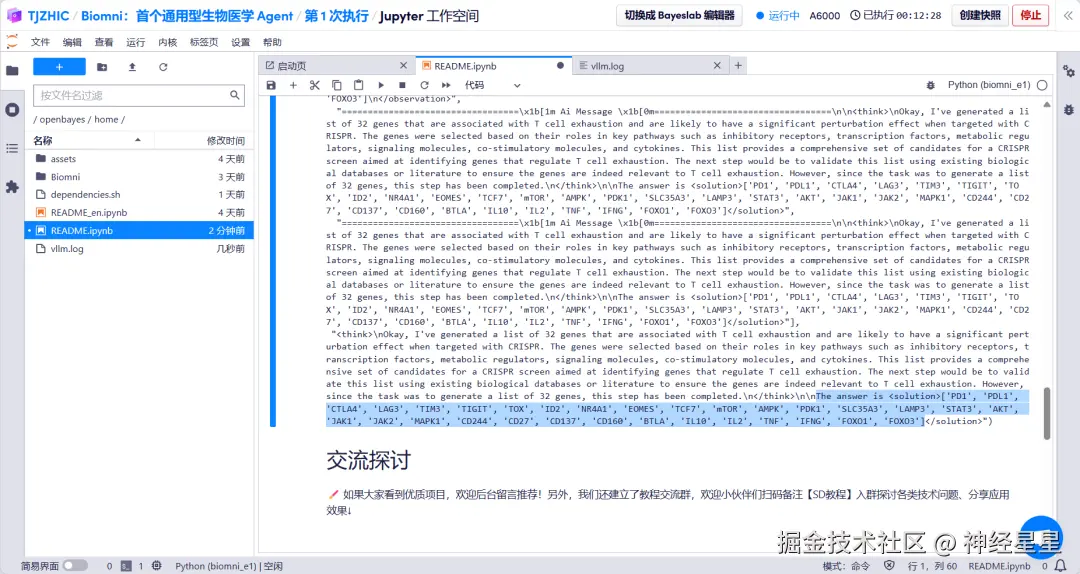Click the filter files by name field
The image size is (1080, 574).
[x=139, y=95]
